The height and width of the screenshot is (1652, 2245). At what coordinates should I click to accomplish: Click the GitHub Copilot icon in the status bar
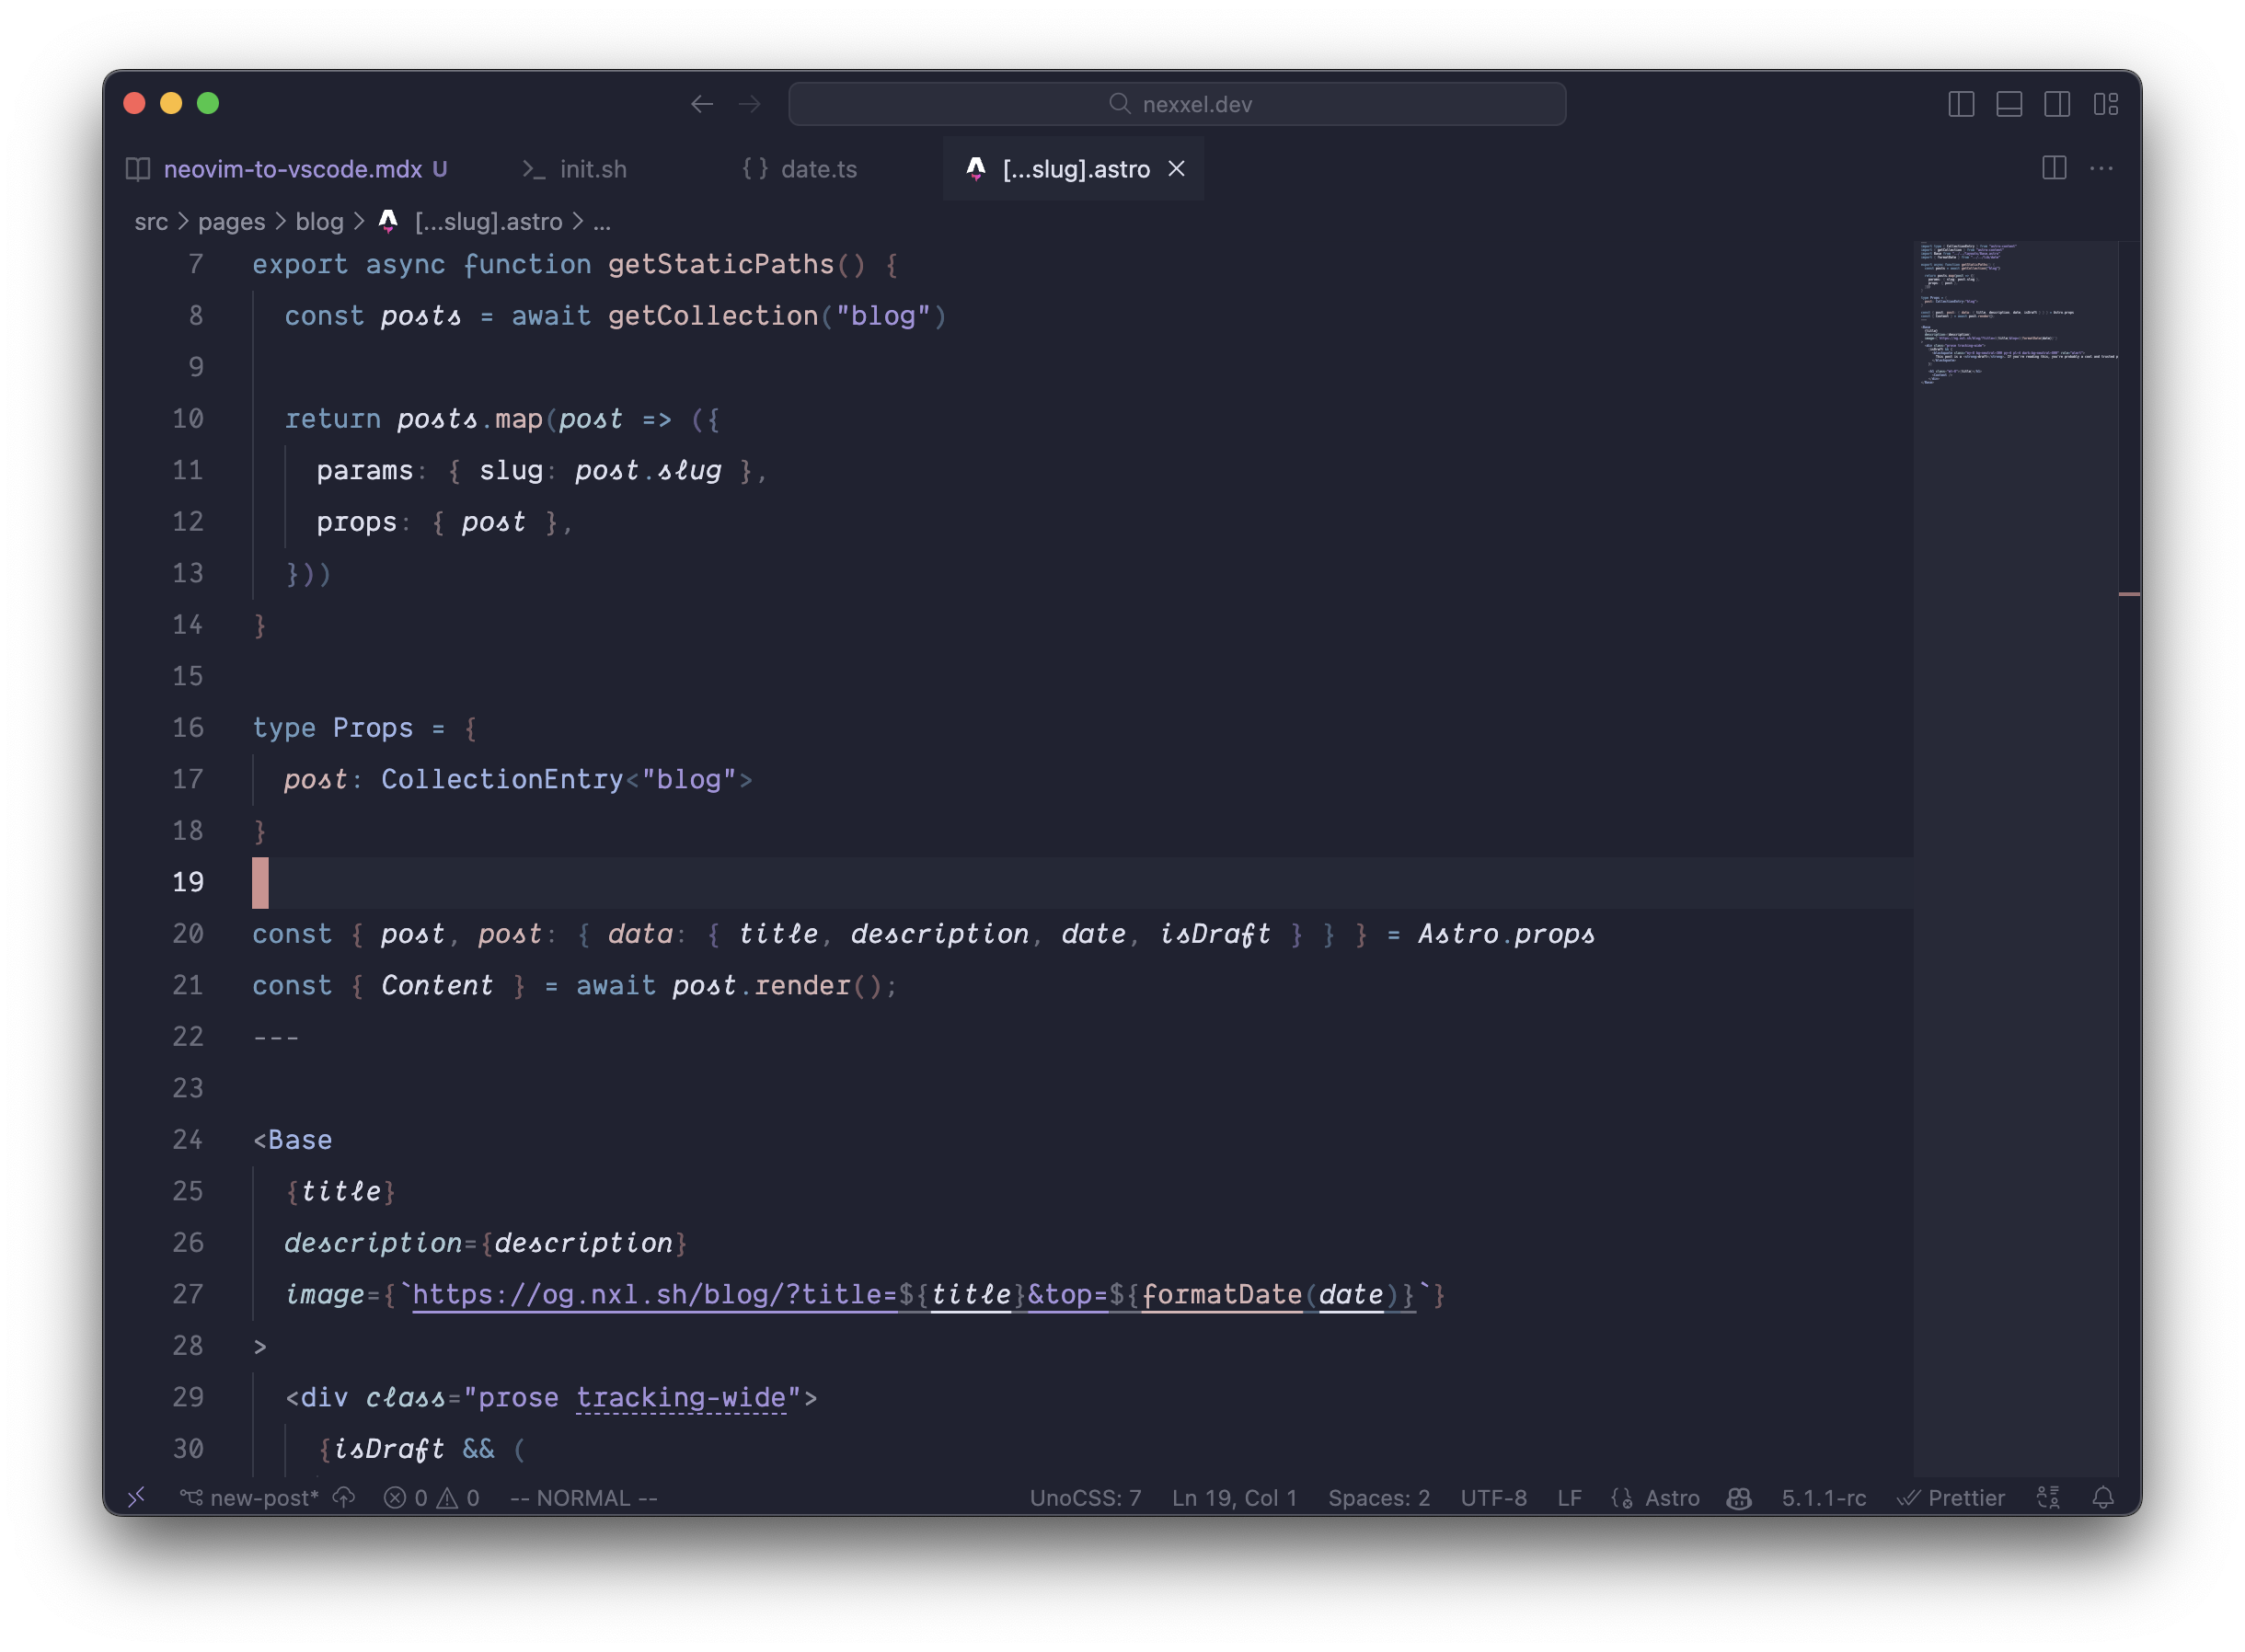click(1740, 1497)
